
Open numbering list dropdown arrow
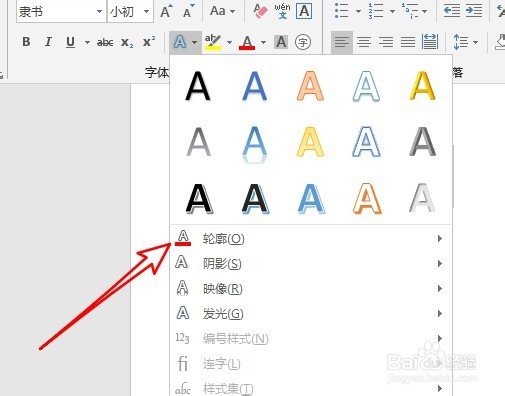392,11
